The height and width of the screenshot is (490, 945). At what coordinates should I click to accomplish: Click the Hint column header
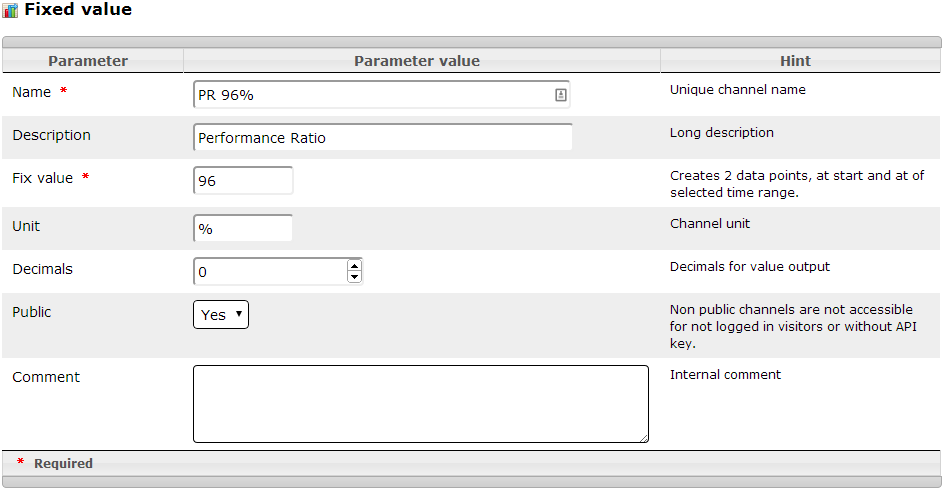(796, 61)
